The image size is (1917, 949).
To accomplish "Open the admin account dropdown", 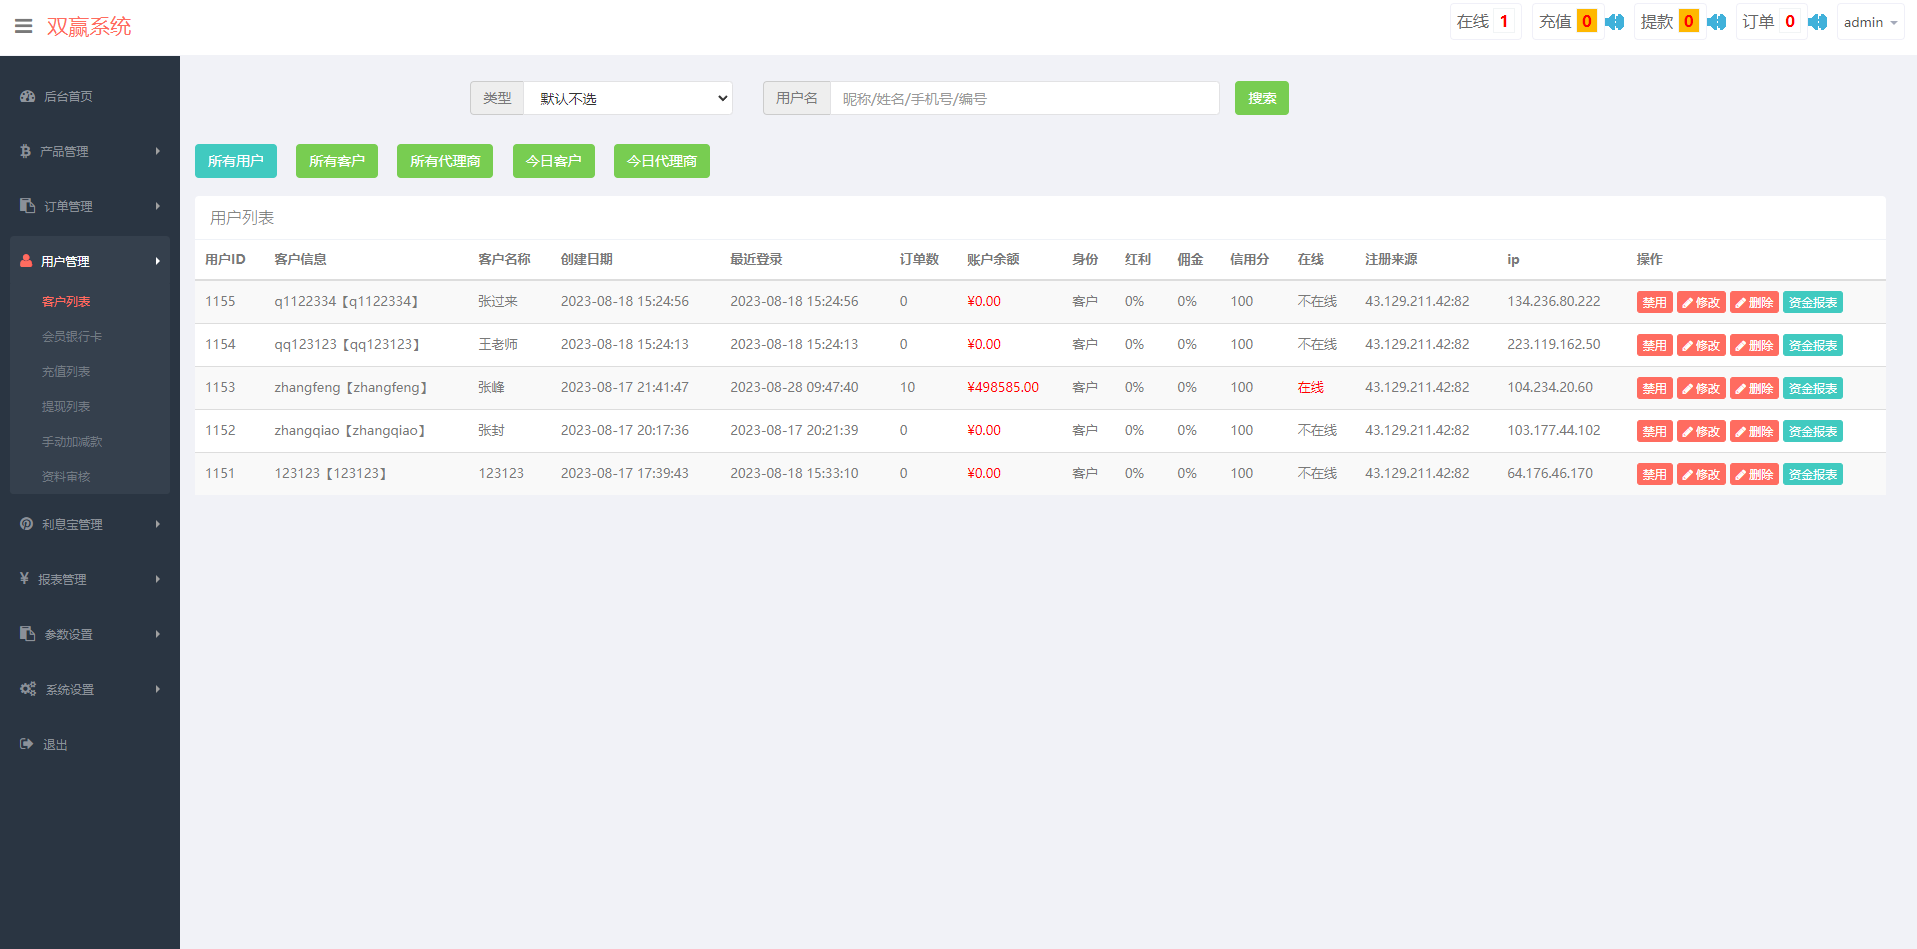I will [x=1869, y=22].
